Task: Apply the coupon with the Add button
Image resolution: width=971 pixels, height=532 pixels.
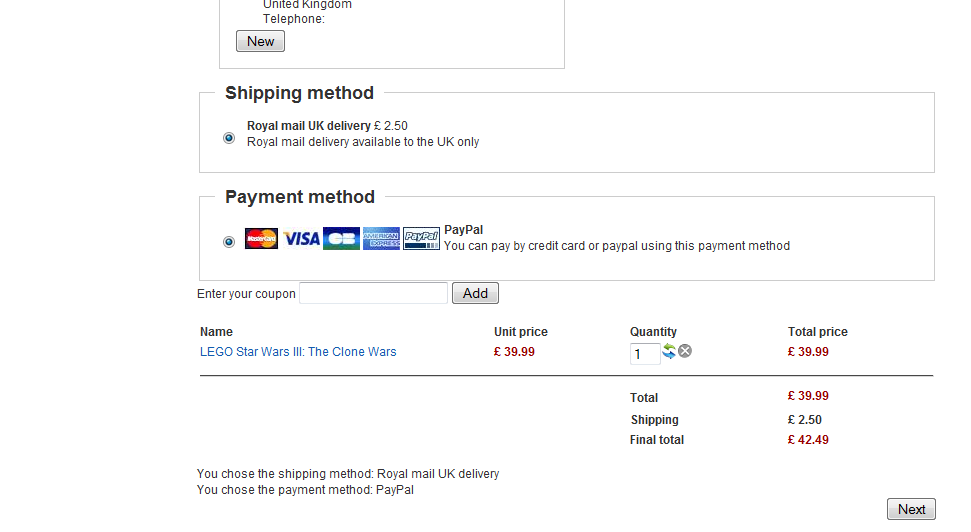Action: [x=475, y=293]
